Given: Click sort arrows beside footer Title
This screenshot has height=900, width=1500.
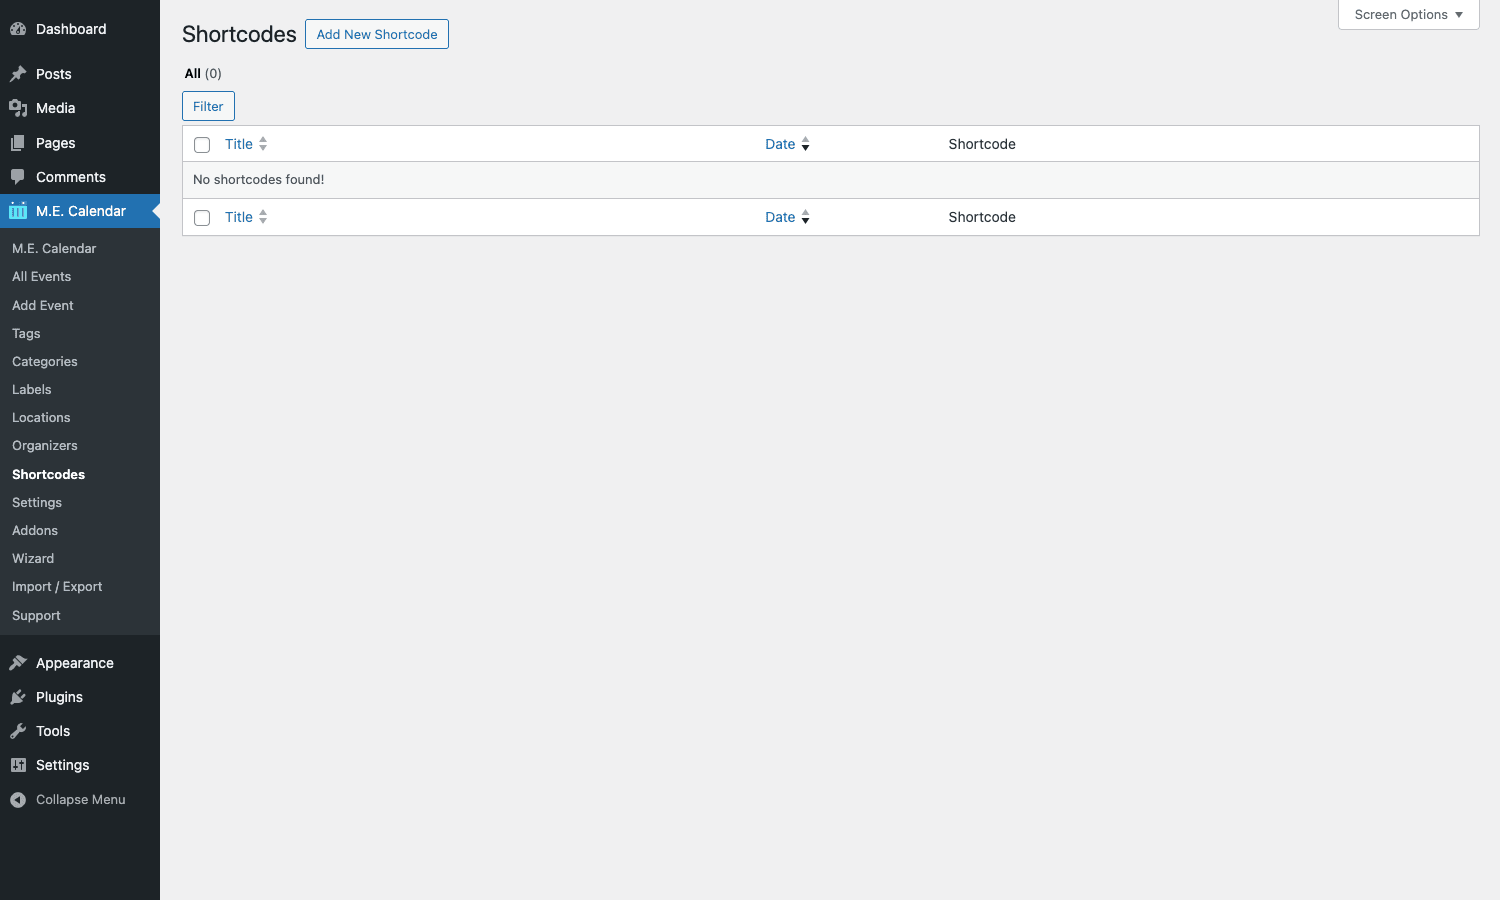Looking at the screenshot, I should [x=263, y=217].
